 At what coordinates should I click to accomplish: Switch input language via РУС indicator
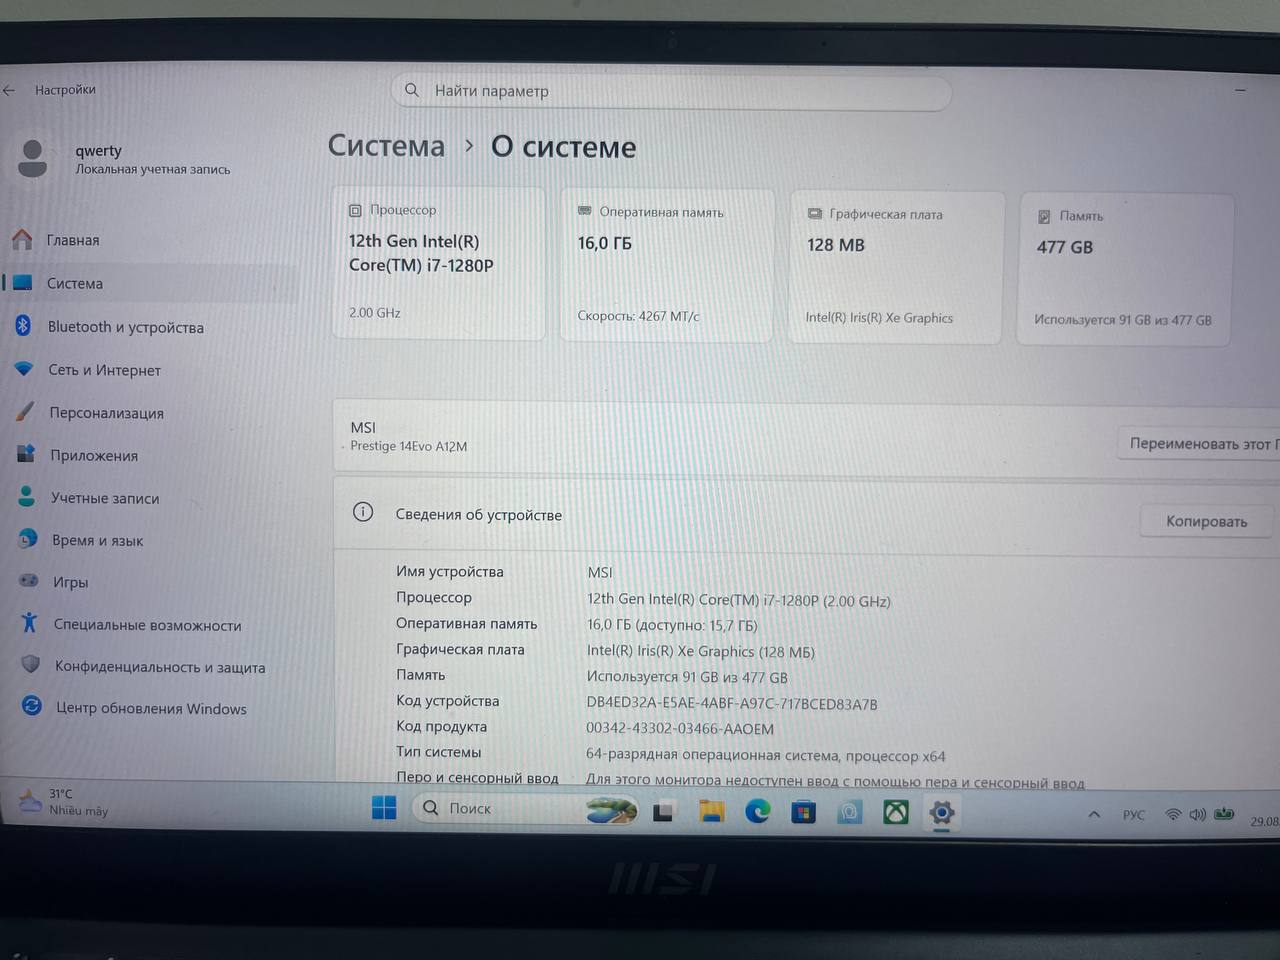tap(1133, 815)
